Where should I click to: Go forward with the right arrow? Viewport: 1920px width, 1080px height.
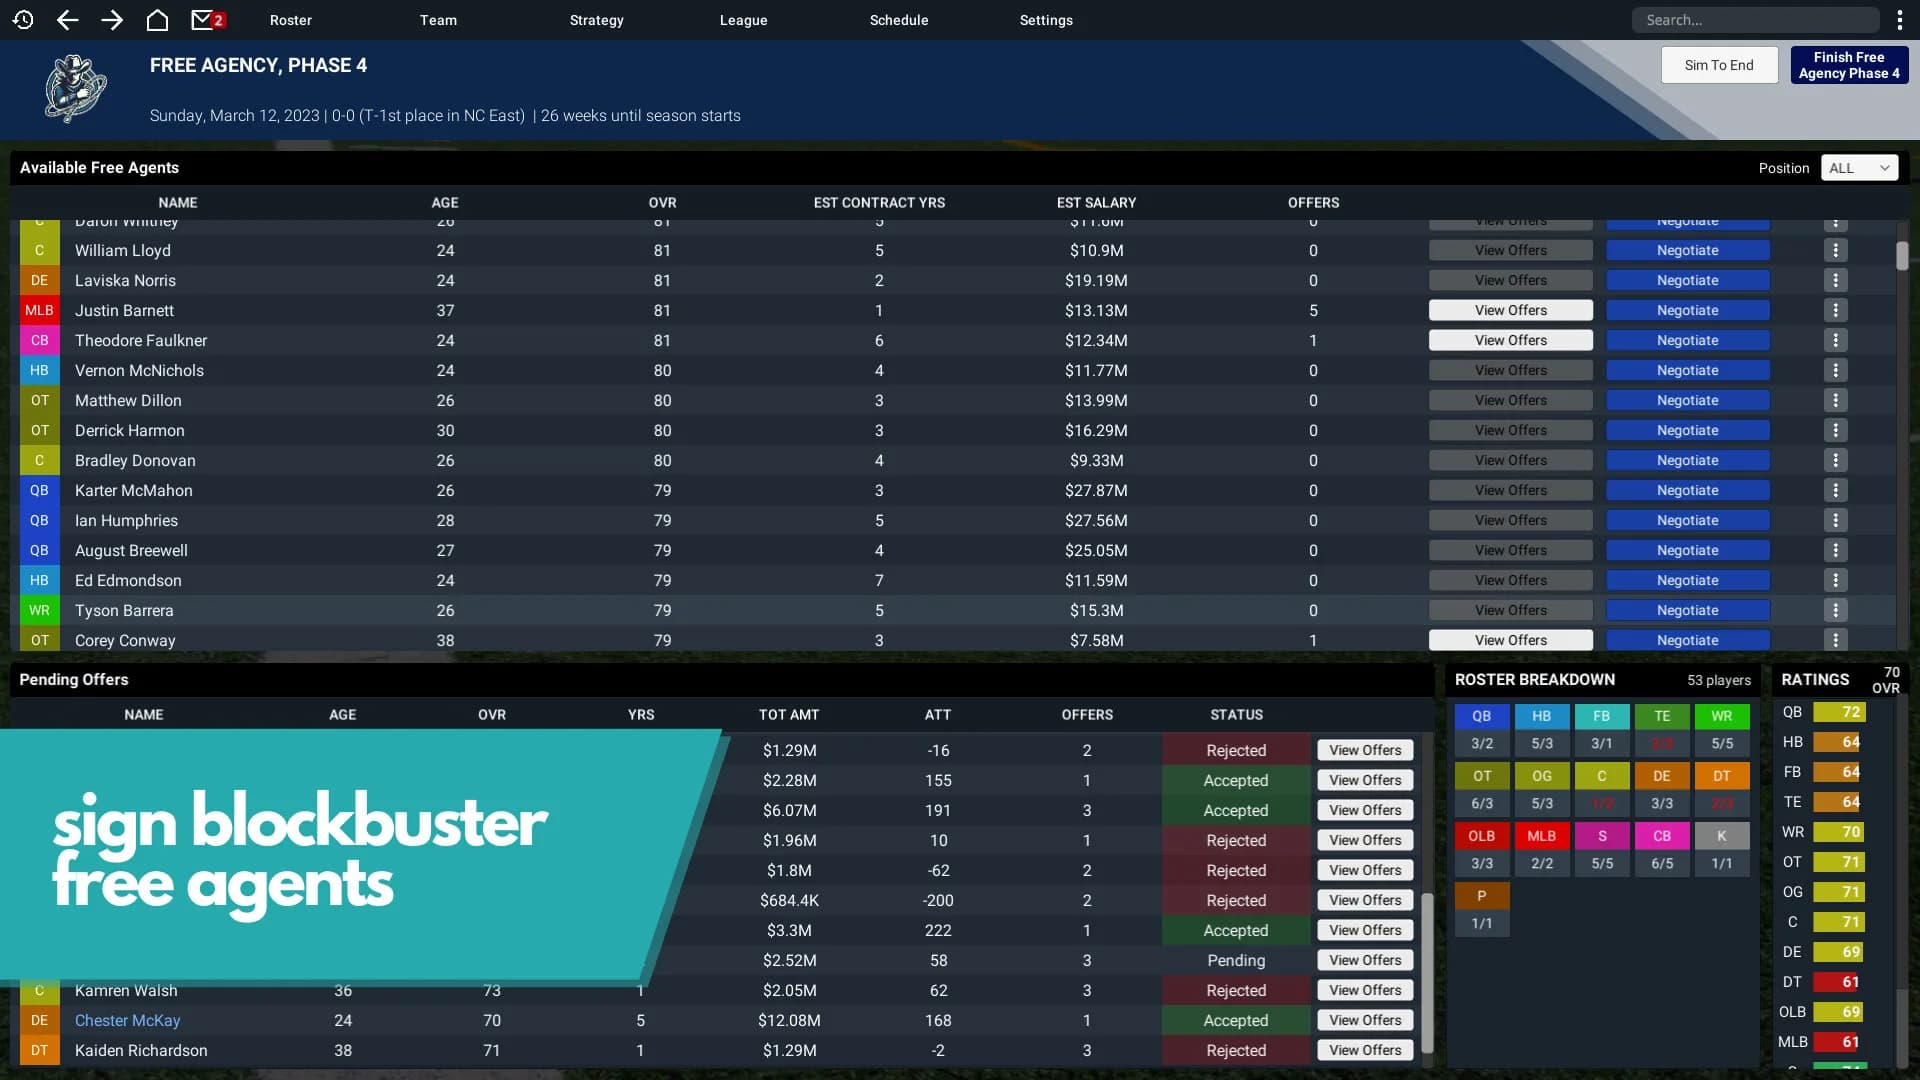click(x=112, y=20)
